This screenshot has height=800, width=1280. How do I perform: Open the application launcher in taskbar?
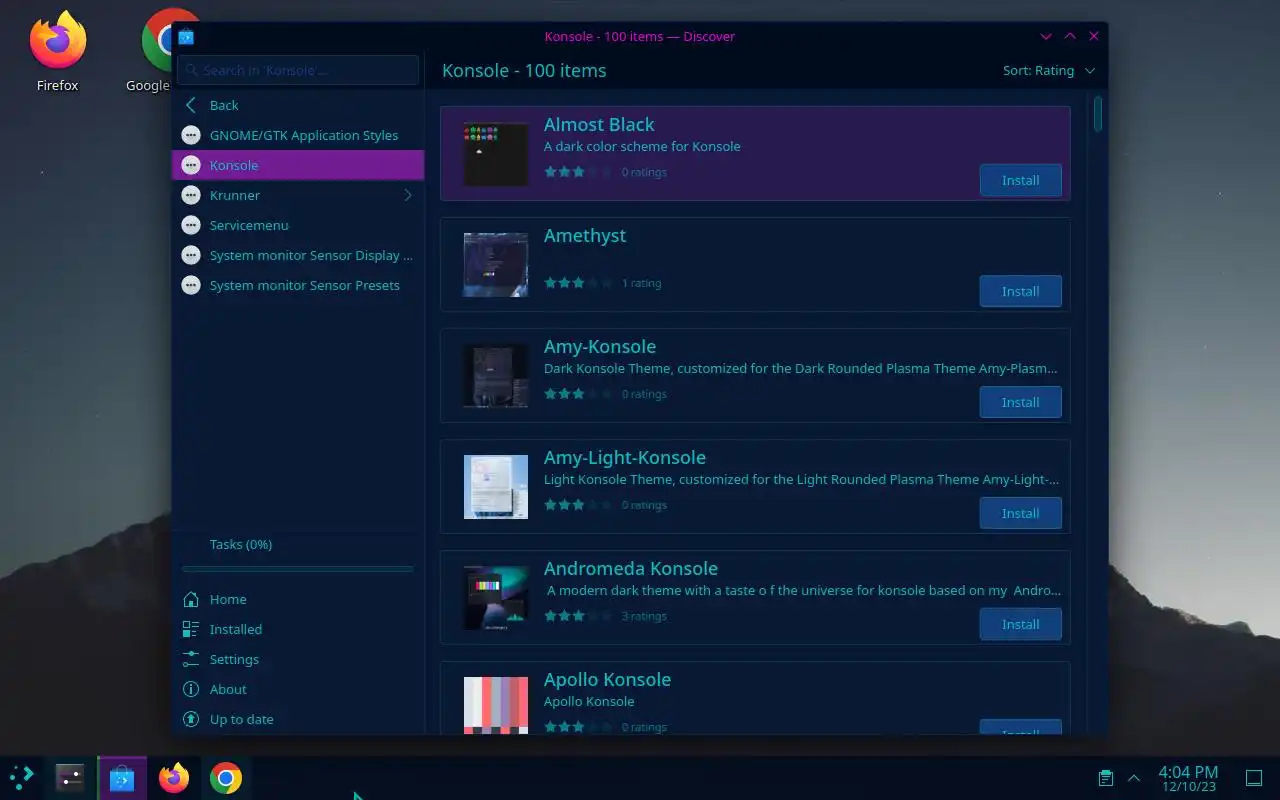click(x=21, y=777)
